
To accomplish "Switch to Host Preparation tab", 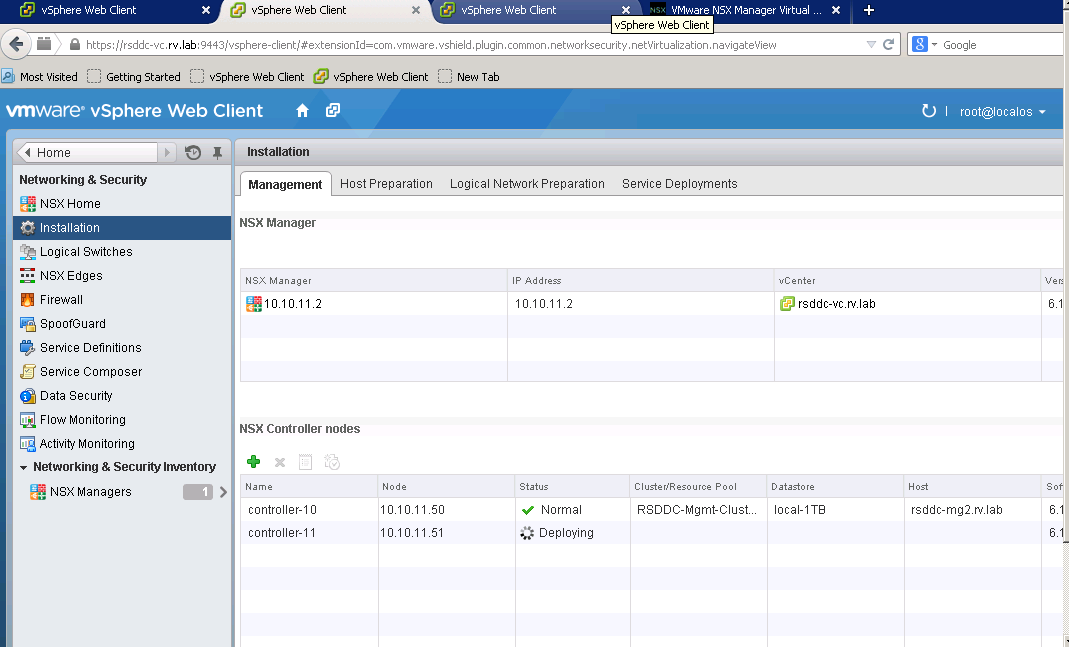I will point(386,184).
